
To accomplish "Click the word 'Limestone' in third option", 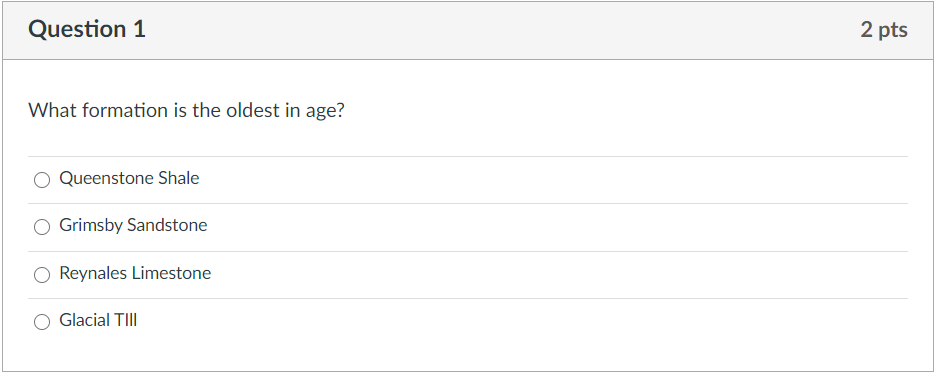I will (x=171, y=273).
